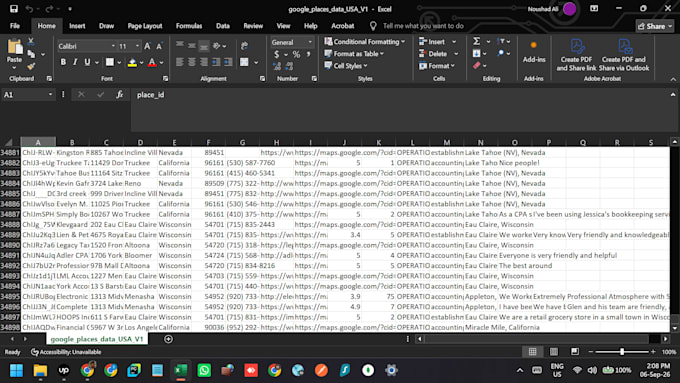Decrease font size with small A
The image size is (680, 383).
tap(159, 46)
